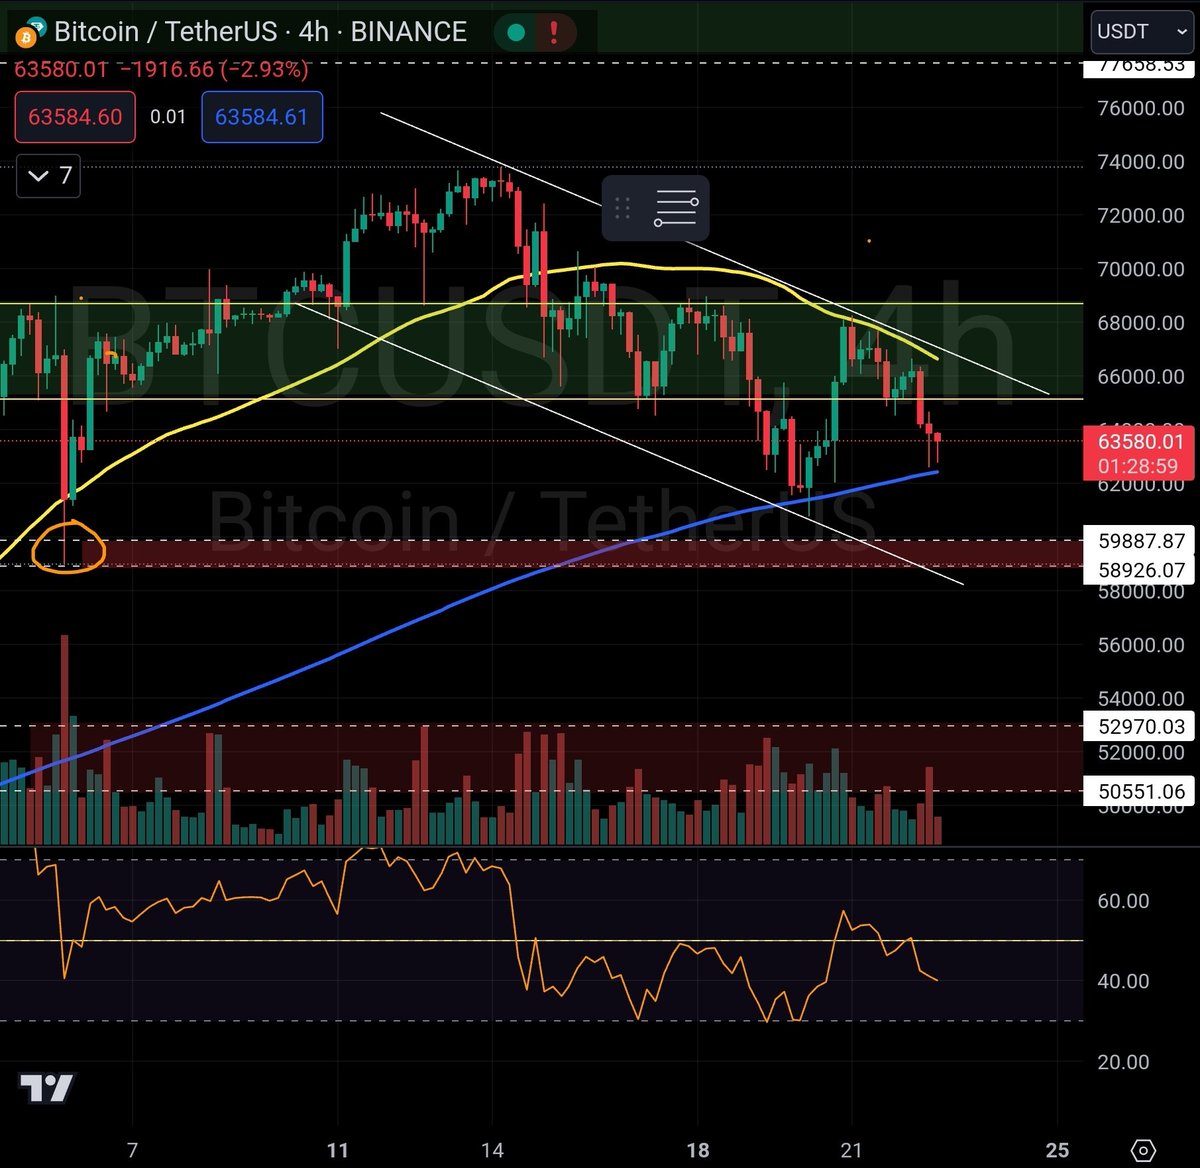This screenshot has width=1200, height=1168.
Task: Click the floating toolbar drag handle dots
Action: (622, 208)
